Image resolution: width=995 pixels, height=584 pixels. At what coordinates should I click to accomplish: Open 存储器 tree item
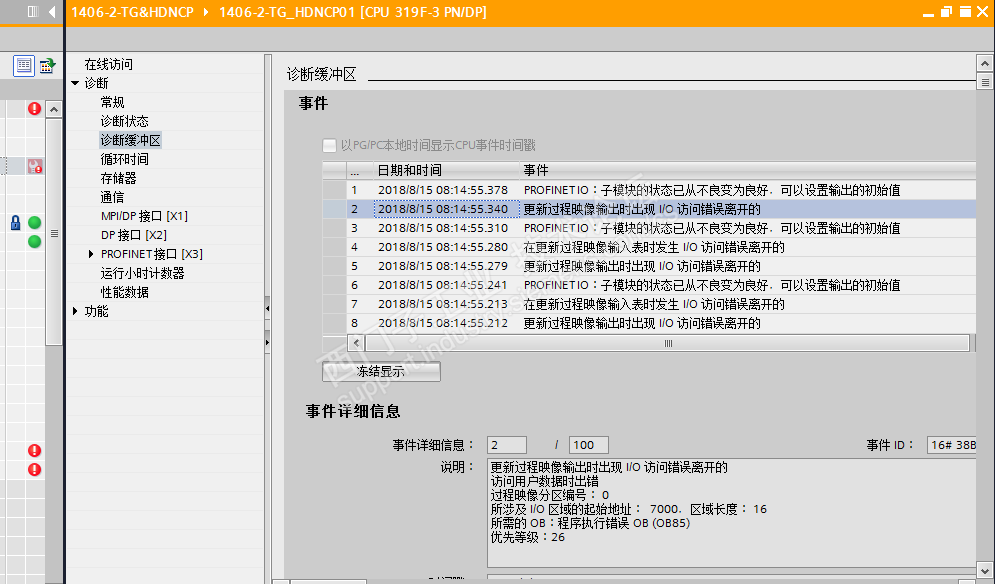(119, 178)
